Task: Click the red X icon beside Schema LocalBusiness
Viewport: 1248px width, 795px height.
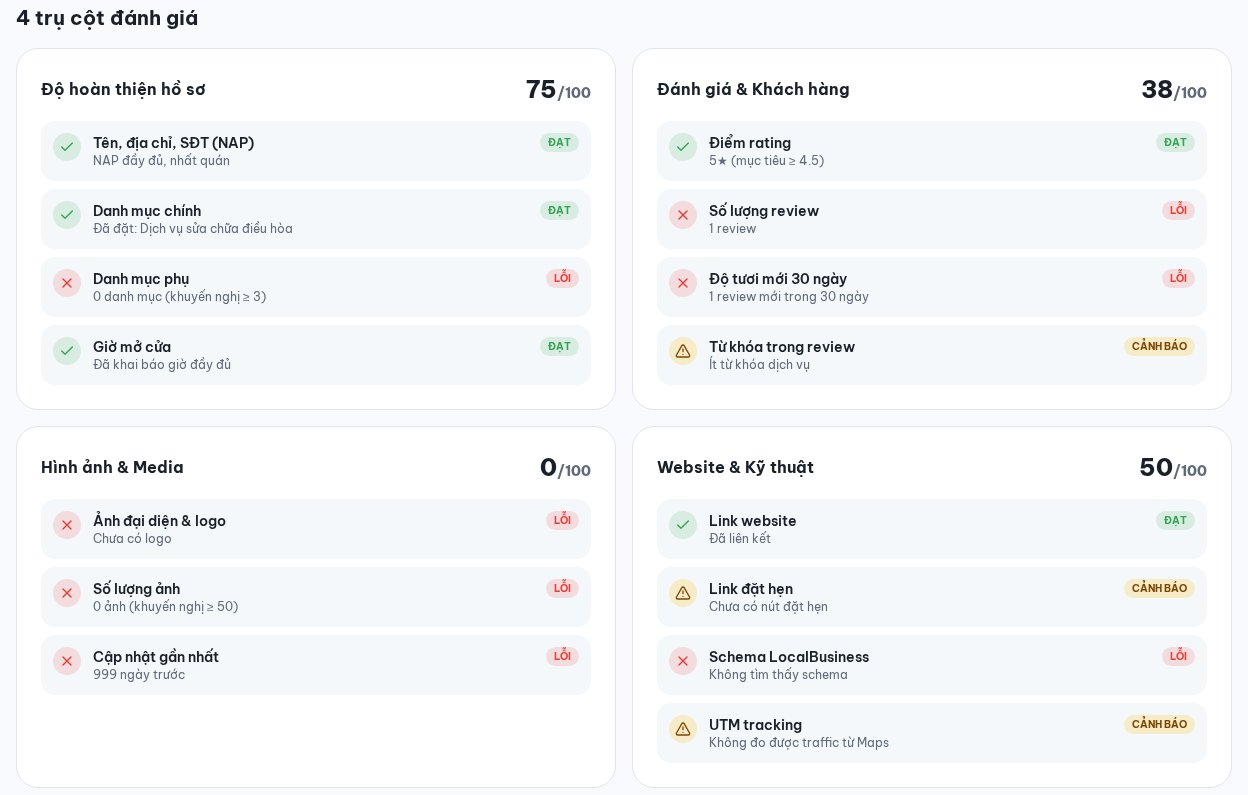Action: pyautogui.click(x=683, y=661)
